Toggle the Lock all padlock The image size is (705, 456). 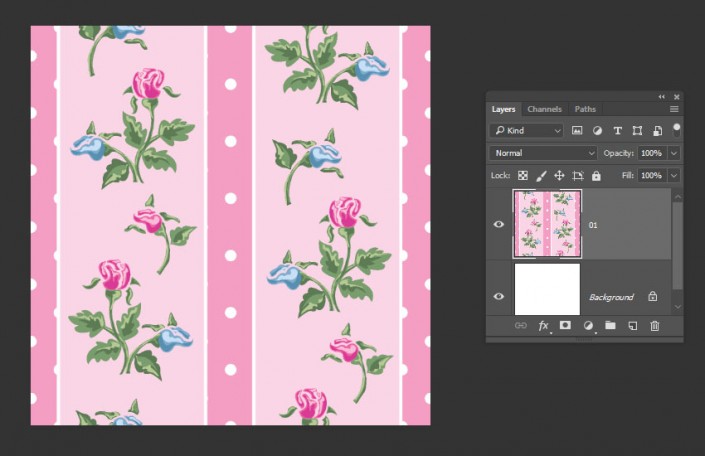(x=596, y=176)
